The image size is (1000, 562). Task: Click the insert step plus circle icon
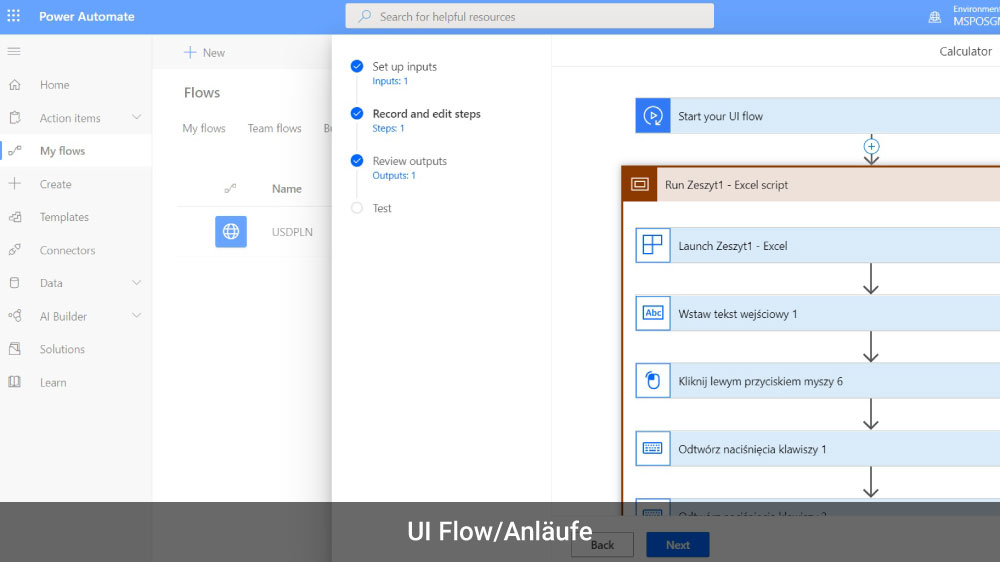click(x=871, y=146)
